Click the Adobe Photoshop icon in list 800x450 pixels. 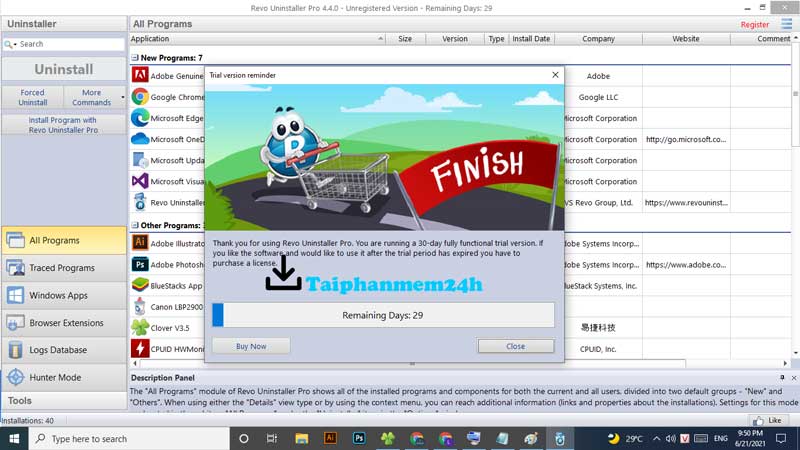click(140, 264)
